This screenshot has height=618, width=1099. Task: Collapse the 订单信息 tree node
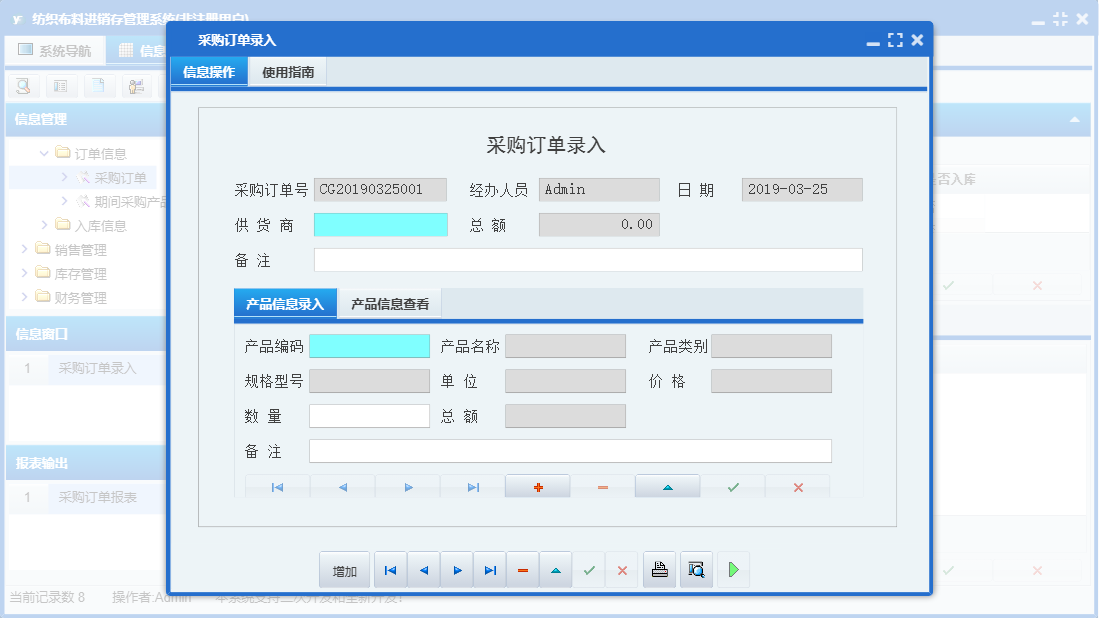coord(46,153)
